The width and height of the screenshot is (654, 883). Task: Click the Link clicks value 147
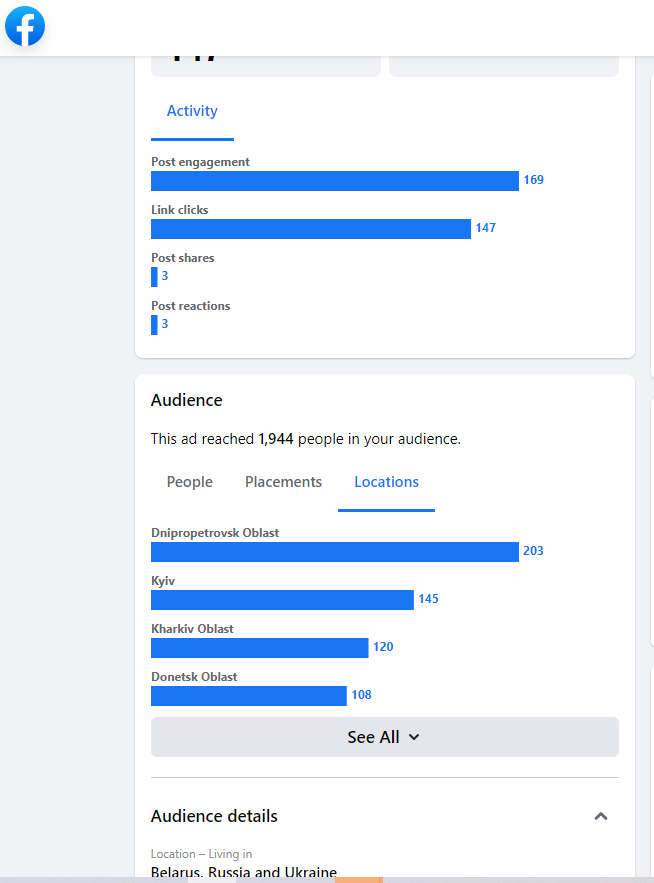[486, 229]
